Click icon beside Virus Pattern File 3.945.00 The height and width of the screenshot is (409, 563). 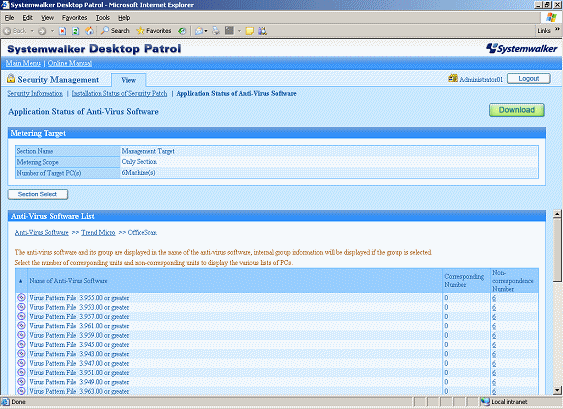(x=21, y=344)
